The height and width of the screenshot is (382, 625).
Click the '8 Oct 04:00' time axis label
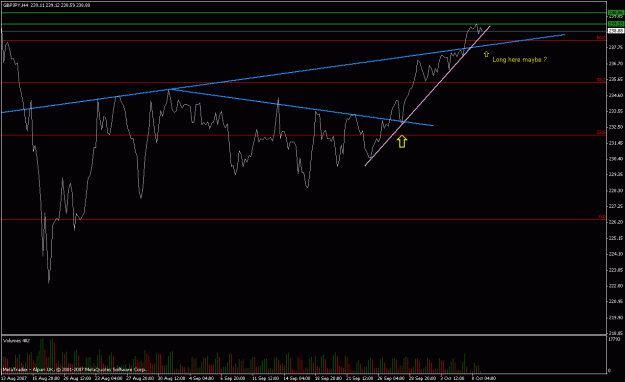click(x=484, y=378)
